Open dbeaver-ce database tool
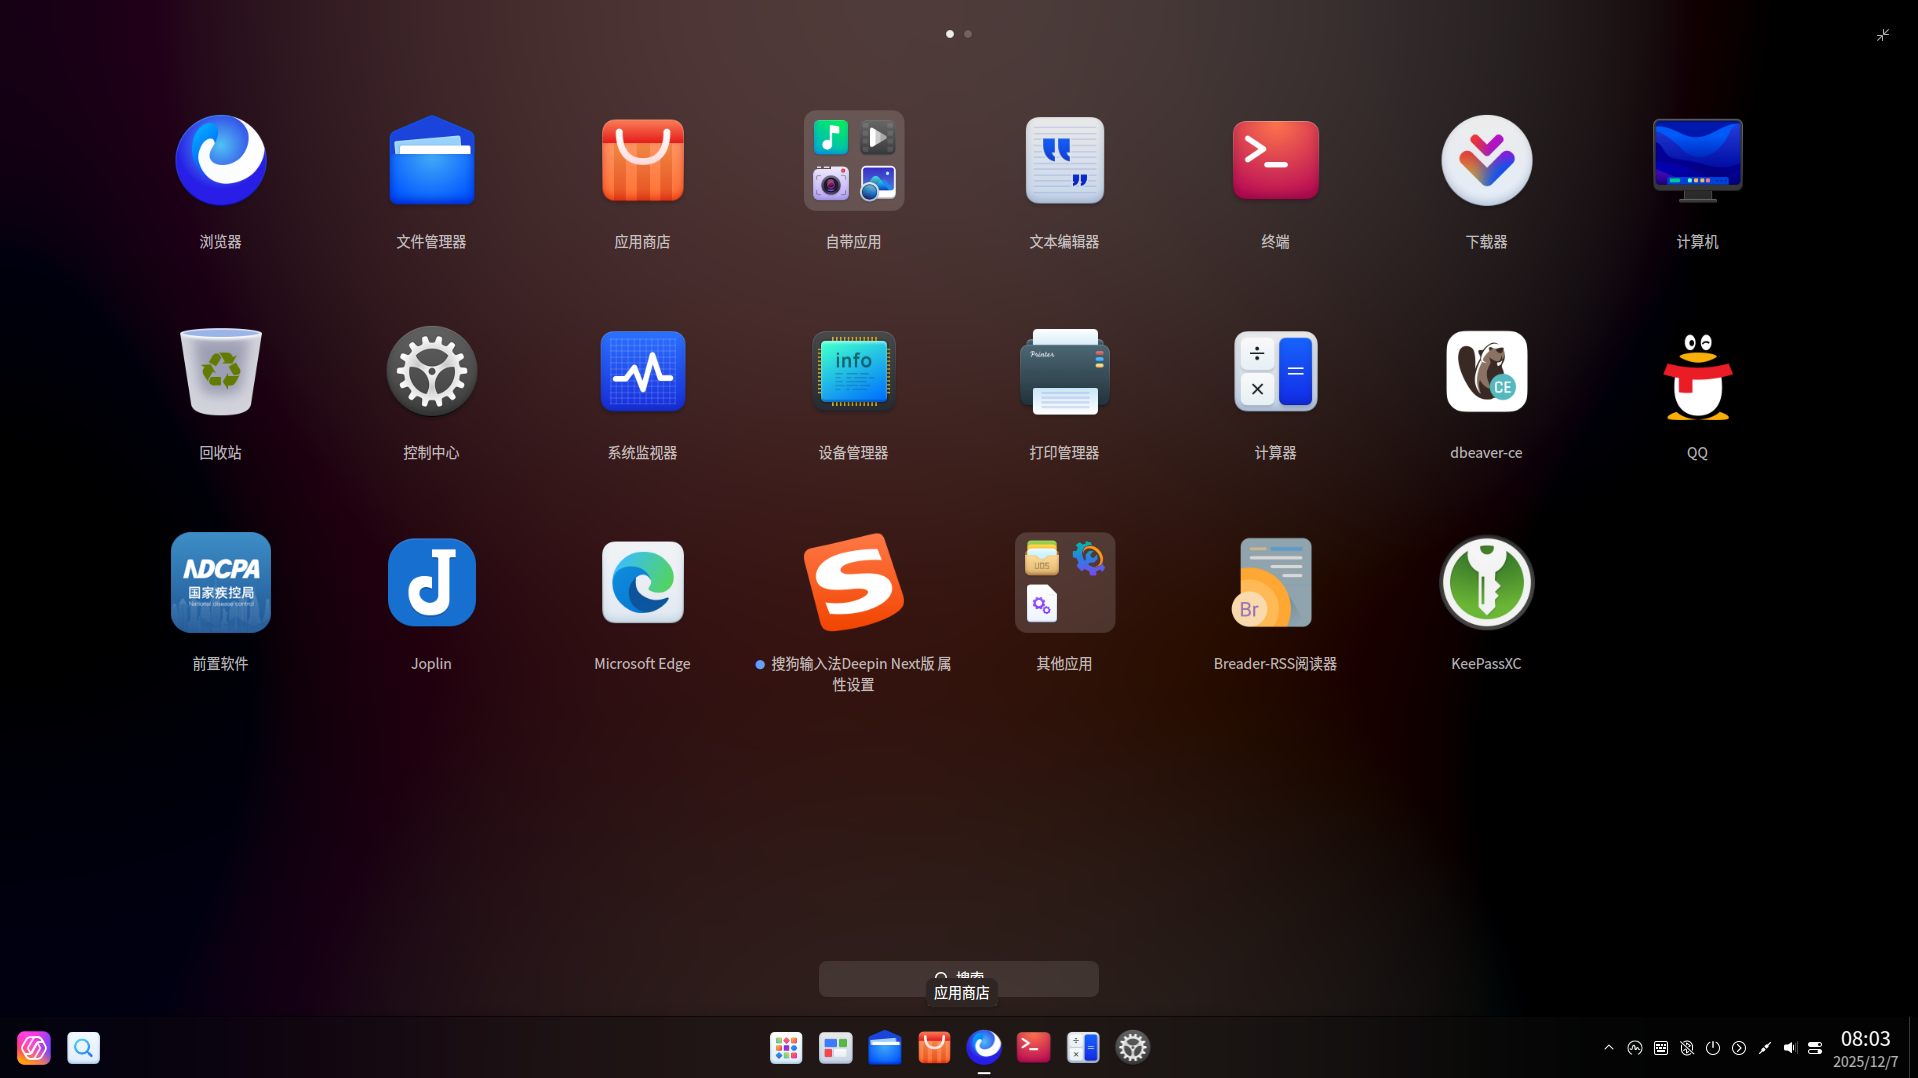The height and width of the screenshot is (1078, 1918). coord(1486,371)
